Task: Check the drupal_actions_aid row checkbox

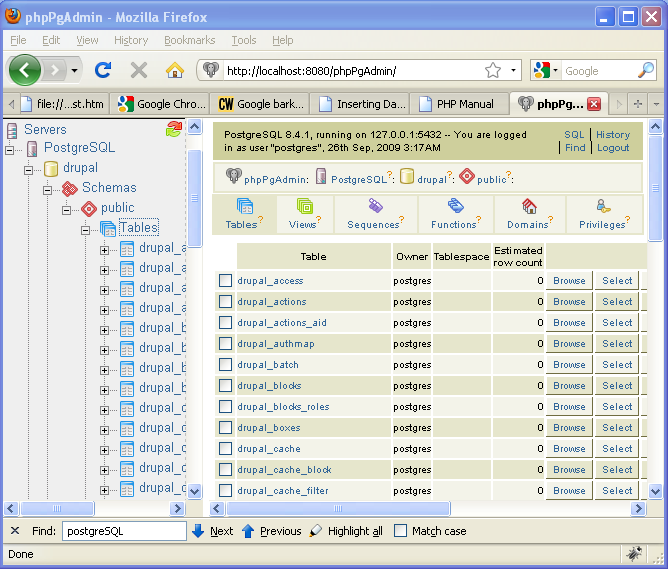Action: (225, 322)
